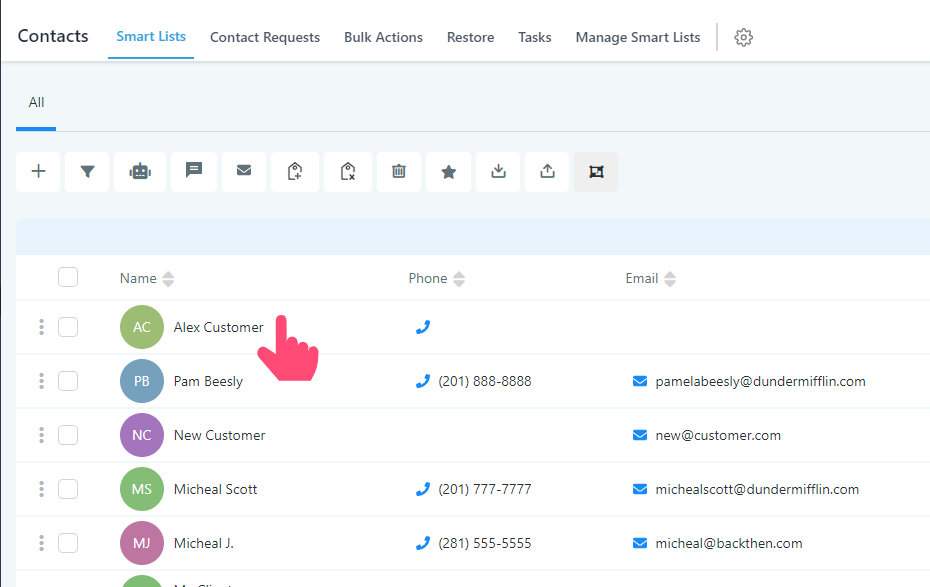Click the import contacts download icon
This screenshot has width=930, height=587.
[498, 171]
